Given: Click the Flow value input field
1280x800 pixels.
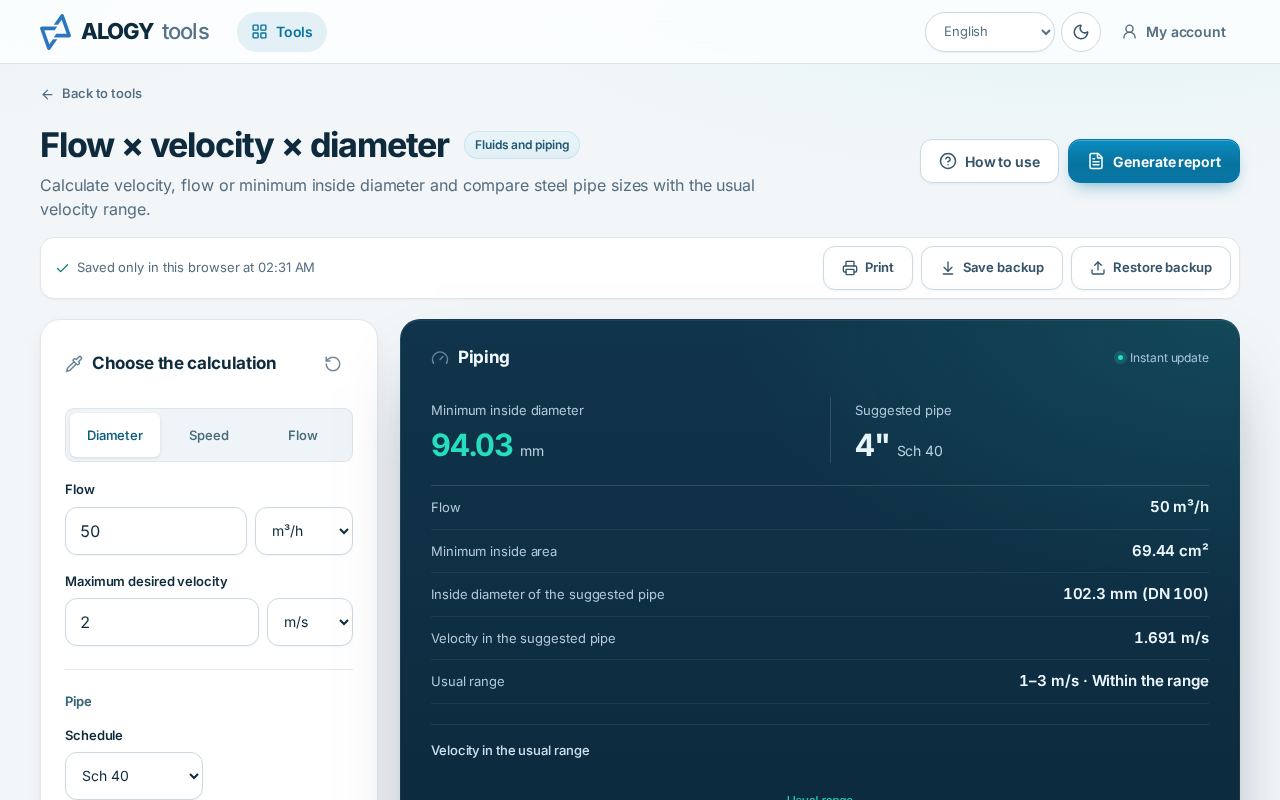Looking at the screenshot, I should pos(156,531).
